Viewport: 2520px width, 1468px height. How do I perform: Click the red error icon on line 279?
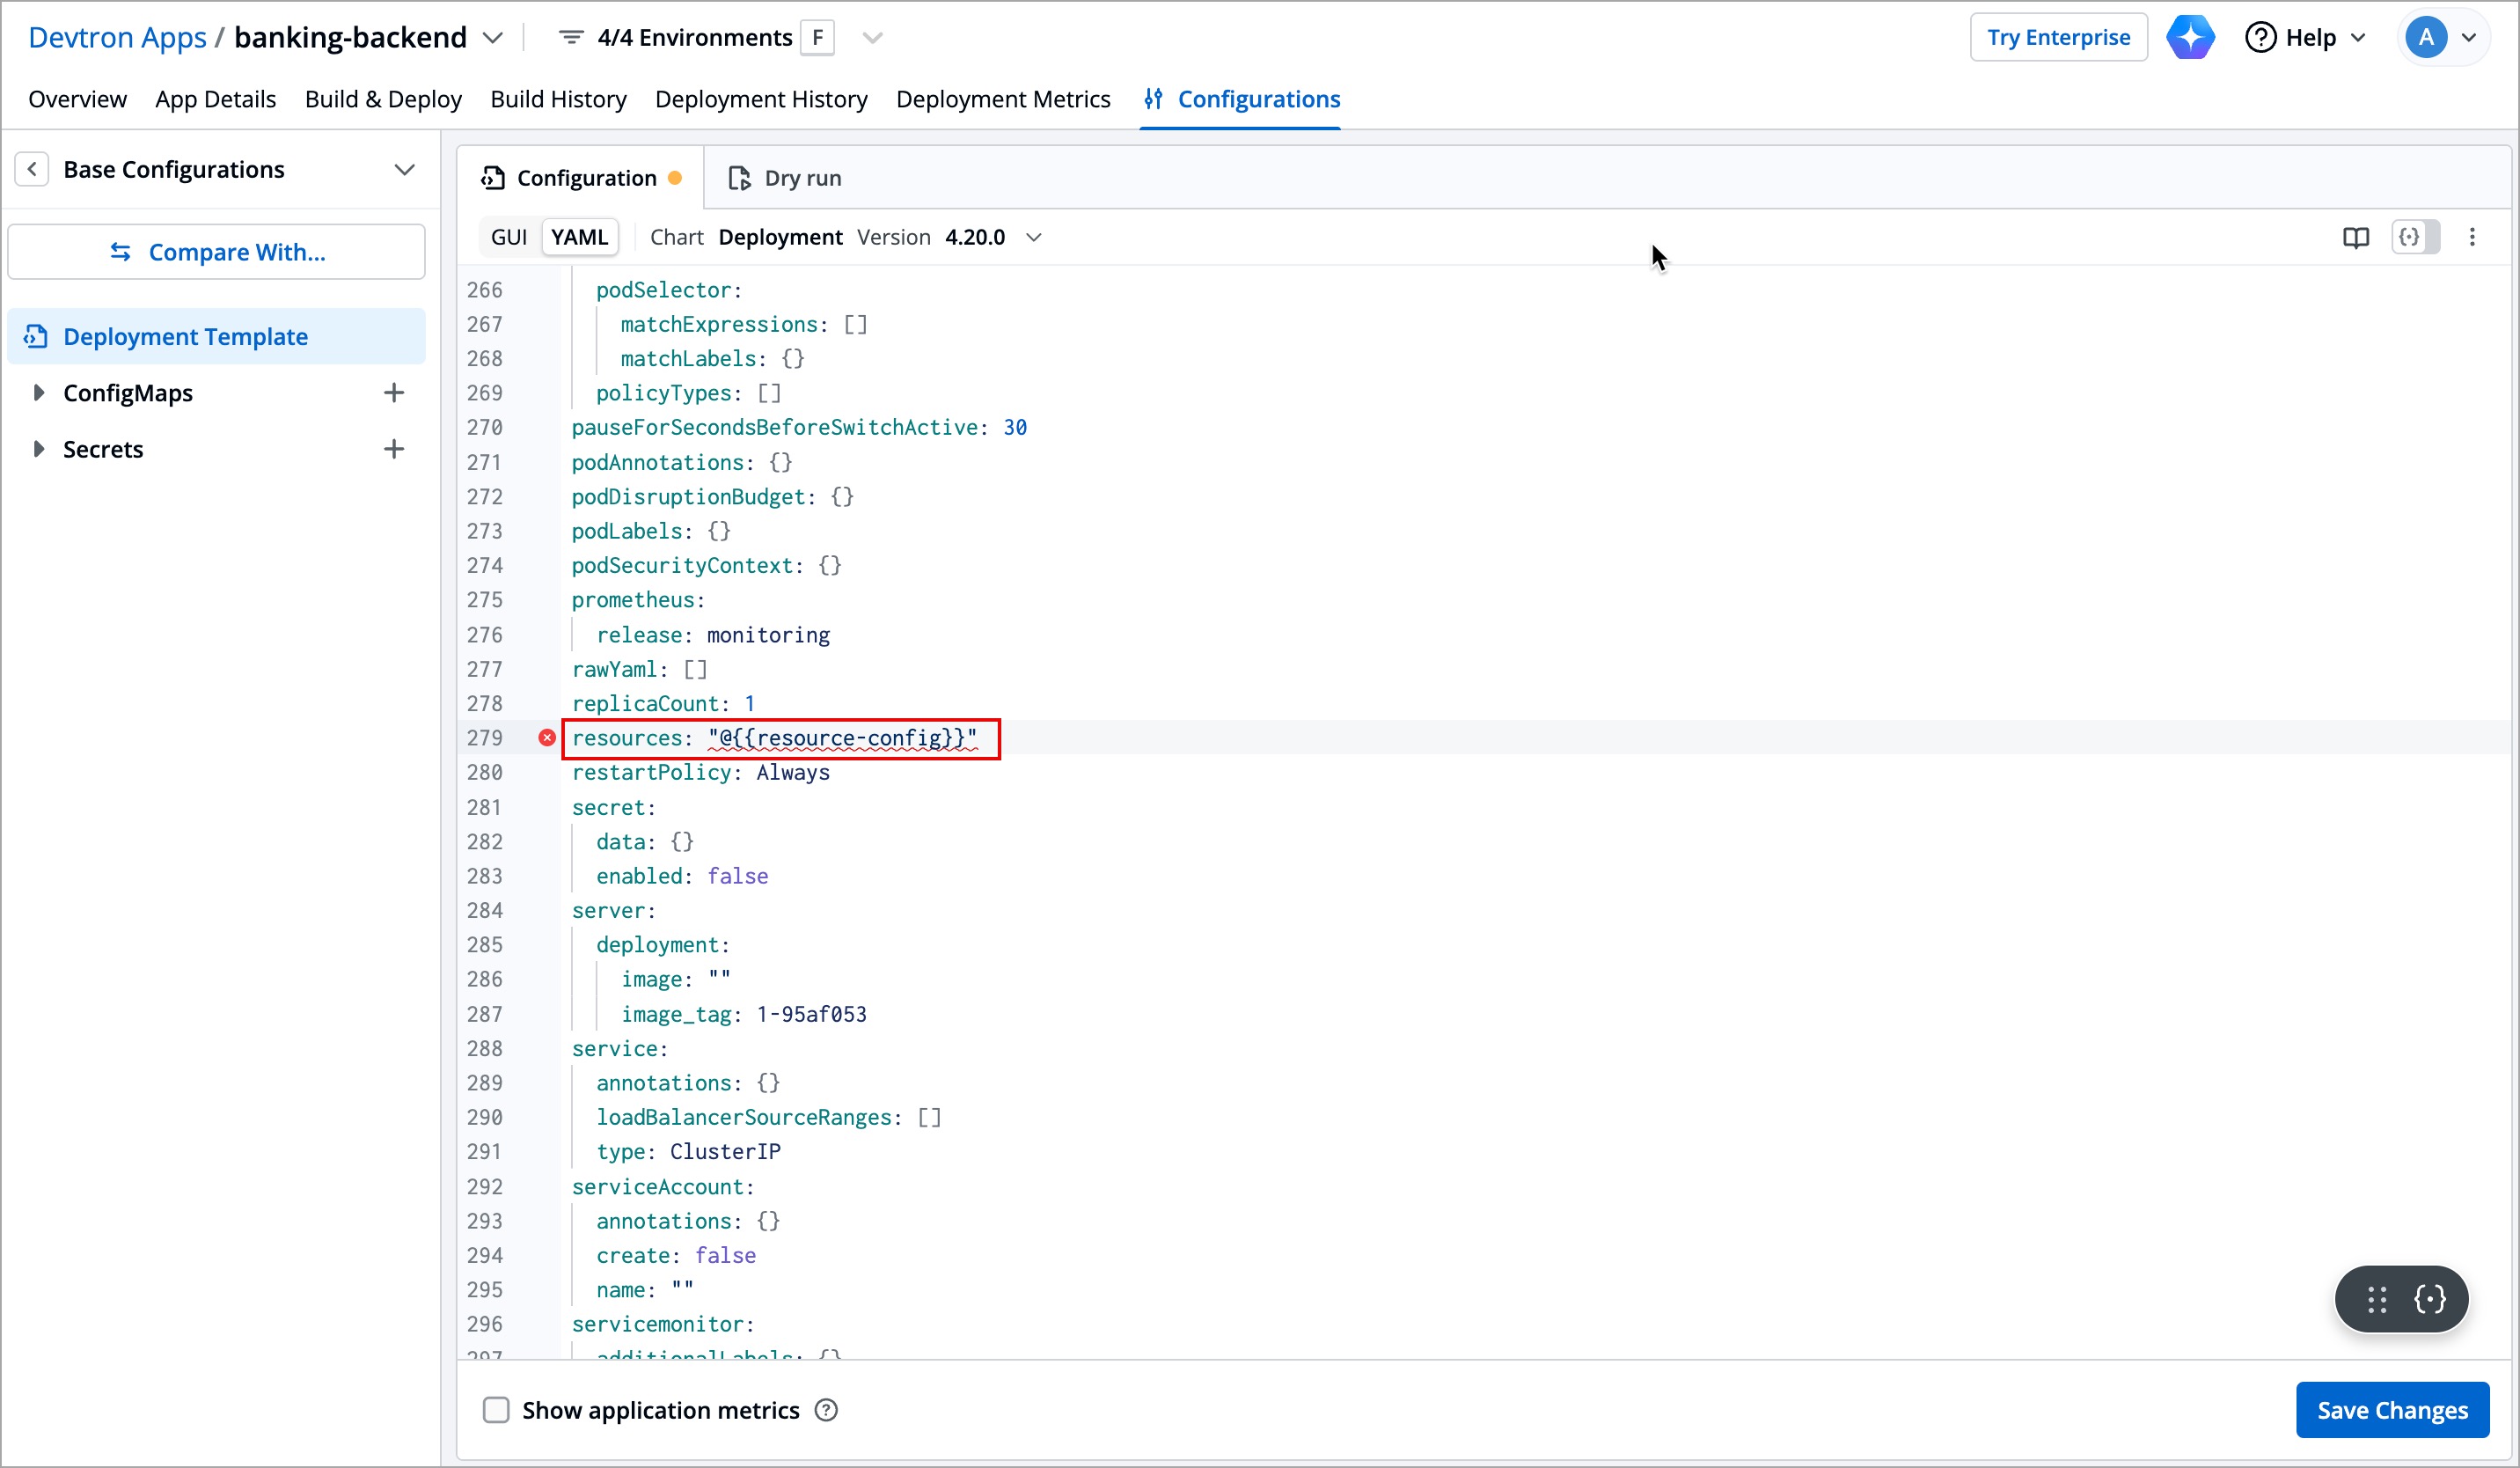547,738
